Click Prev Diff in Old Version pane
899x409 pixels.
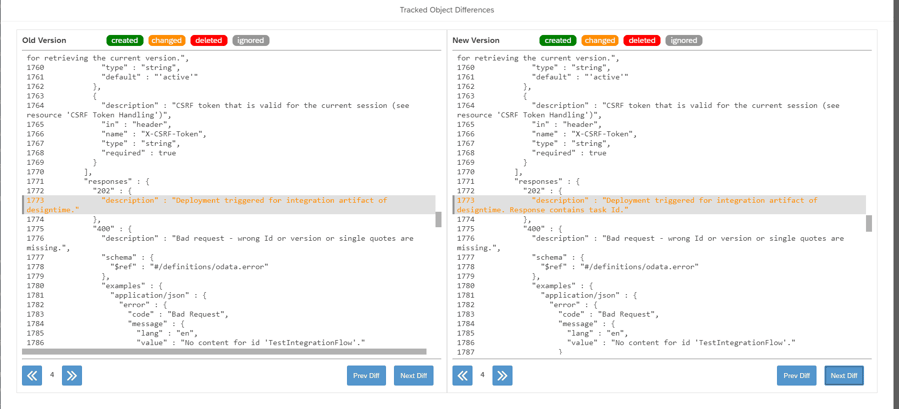click(366, 375)
